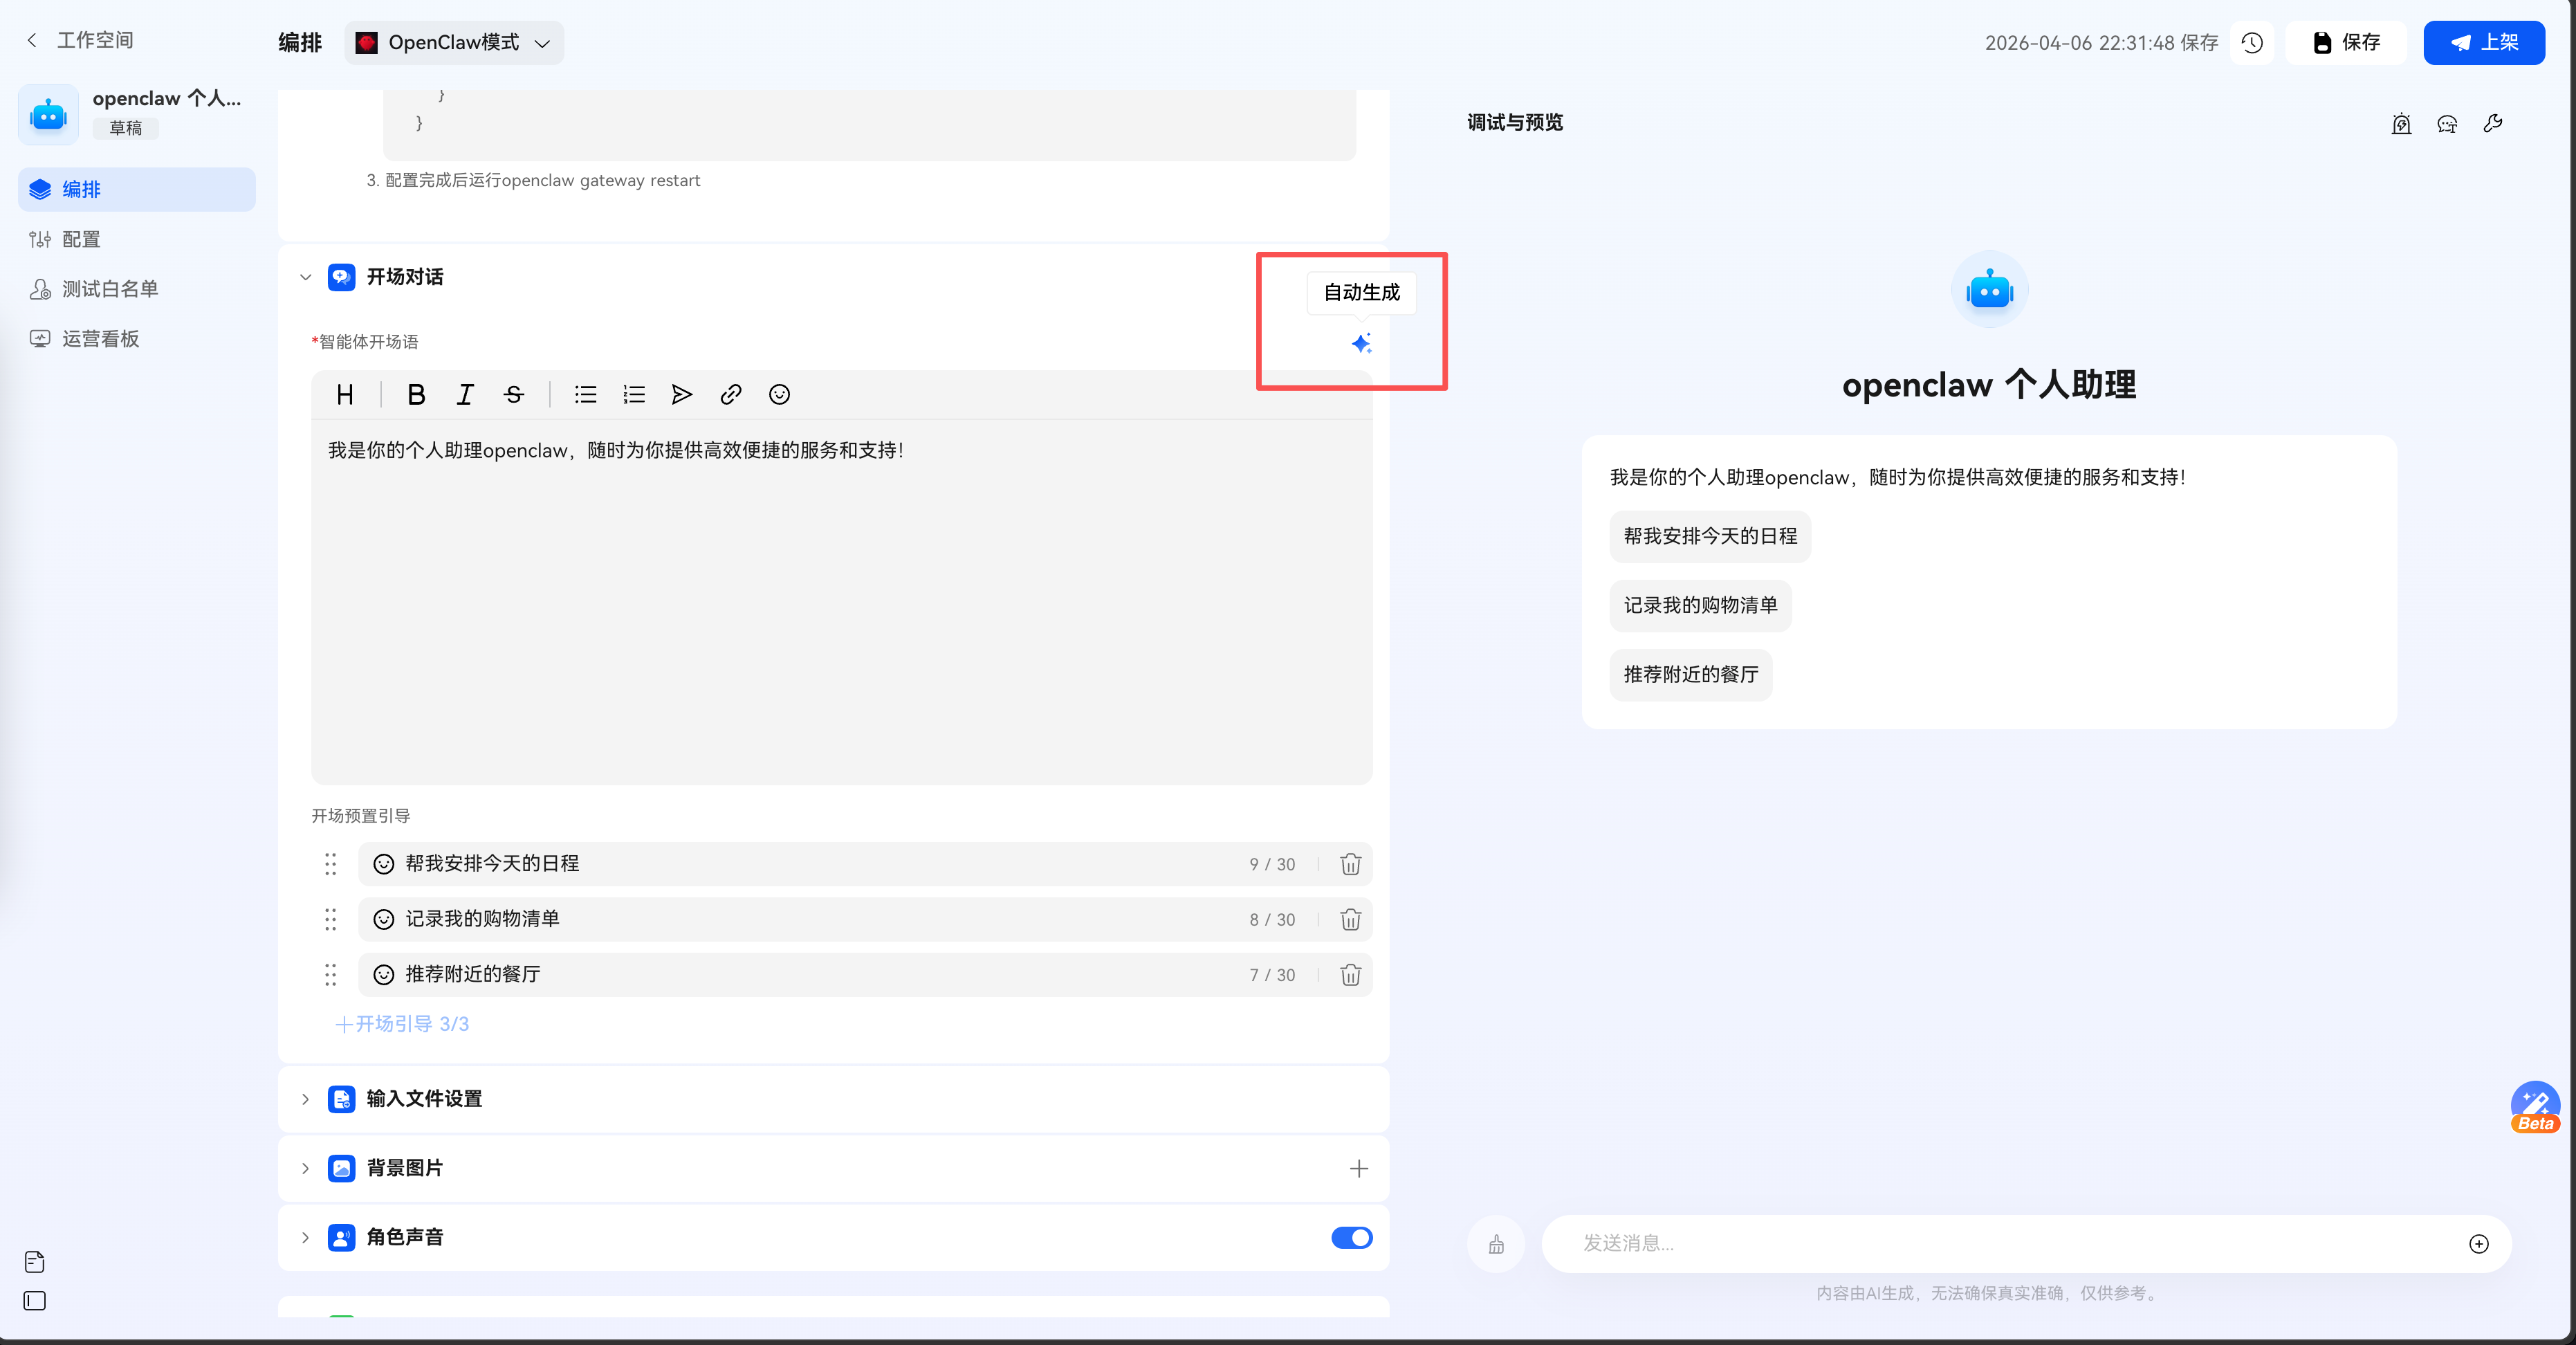
Task: Click the sparkle auto-generate icon for 智能体开场语
Action: point(1361,343)
